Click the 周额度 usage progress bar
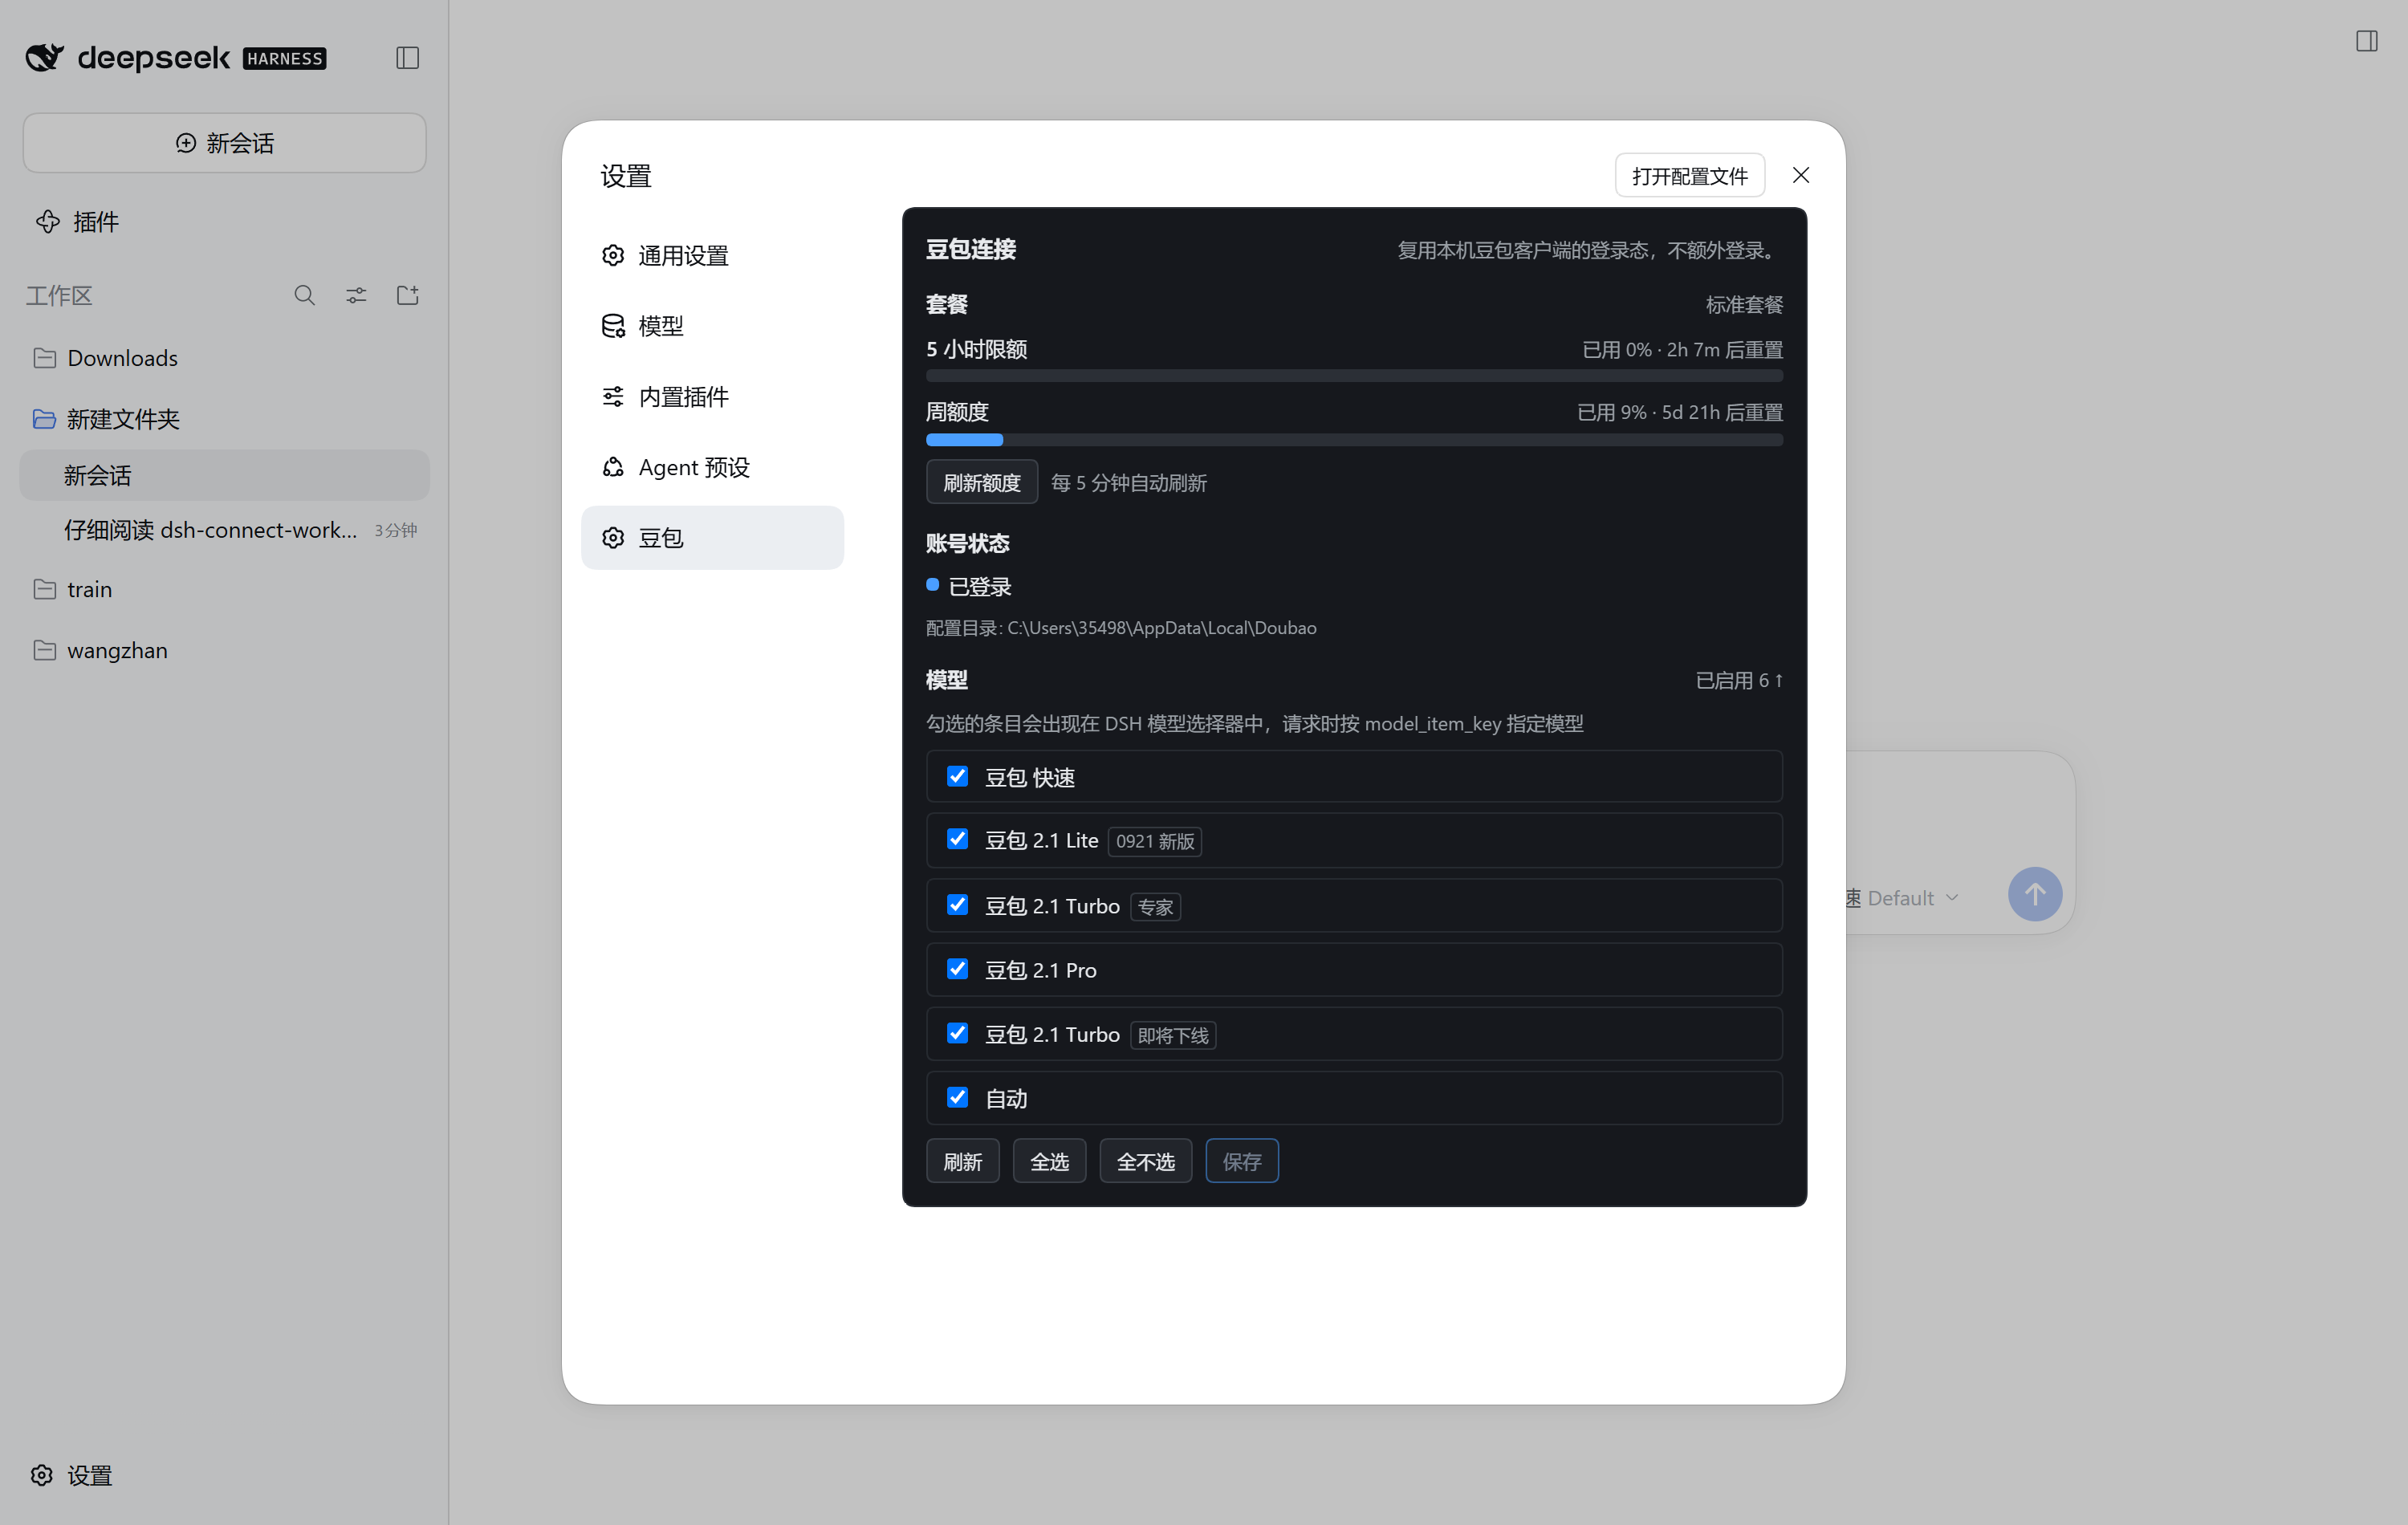2408x1525 pixels. tap(1354, 440)
